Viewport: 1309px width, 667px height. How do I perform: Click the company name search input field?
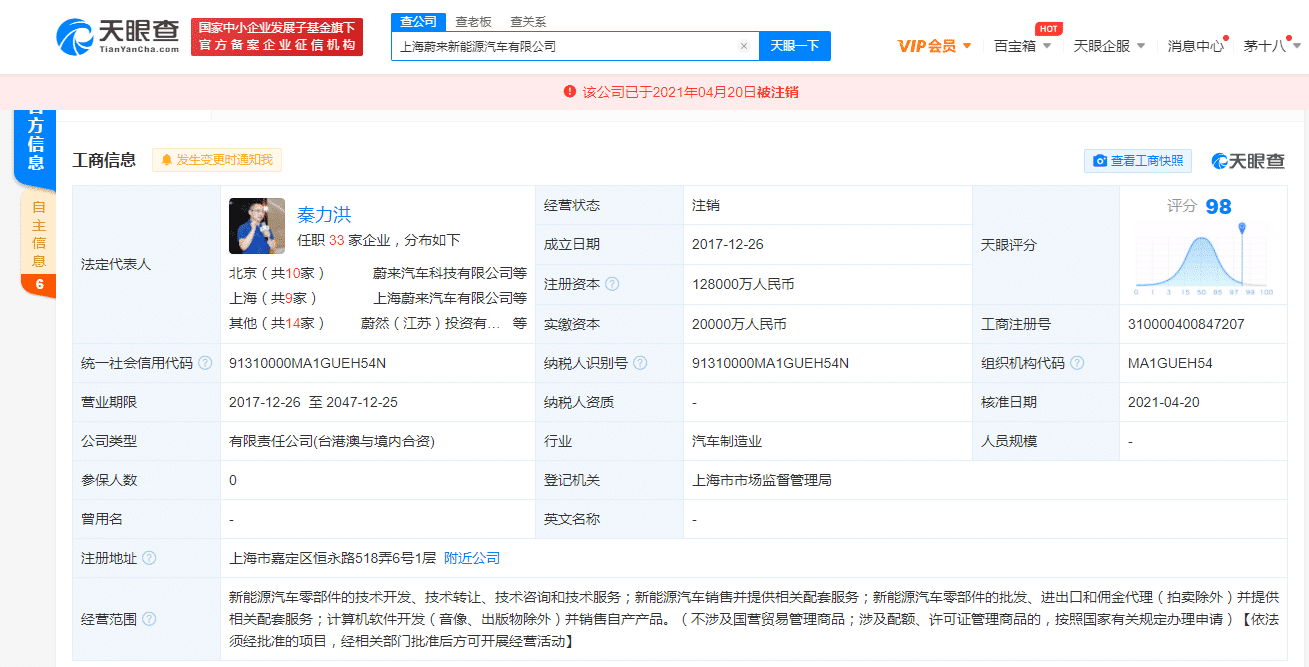pos(565,46)
